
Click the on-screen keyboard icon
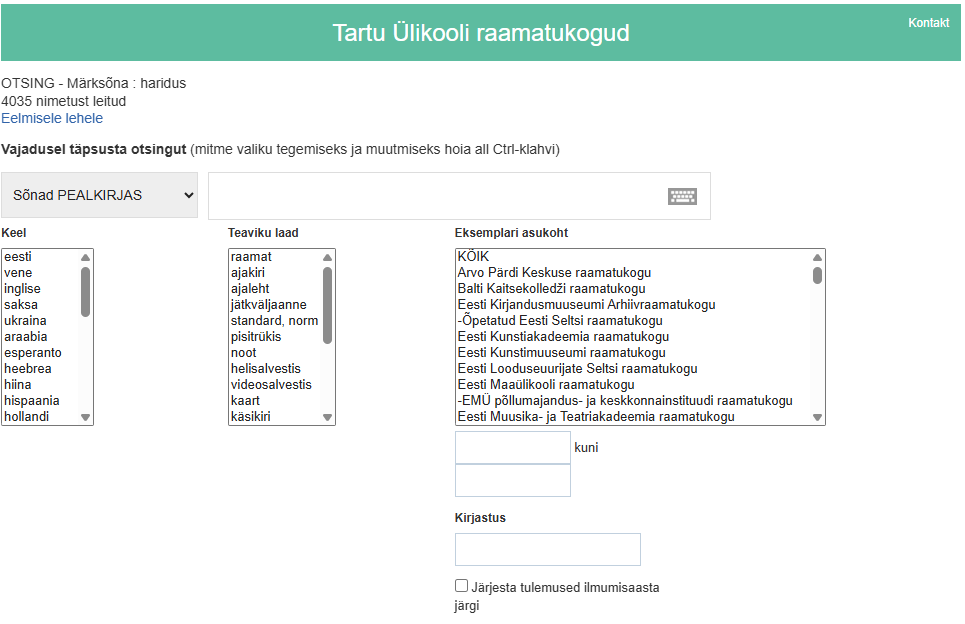click(x=682, y=196)
